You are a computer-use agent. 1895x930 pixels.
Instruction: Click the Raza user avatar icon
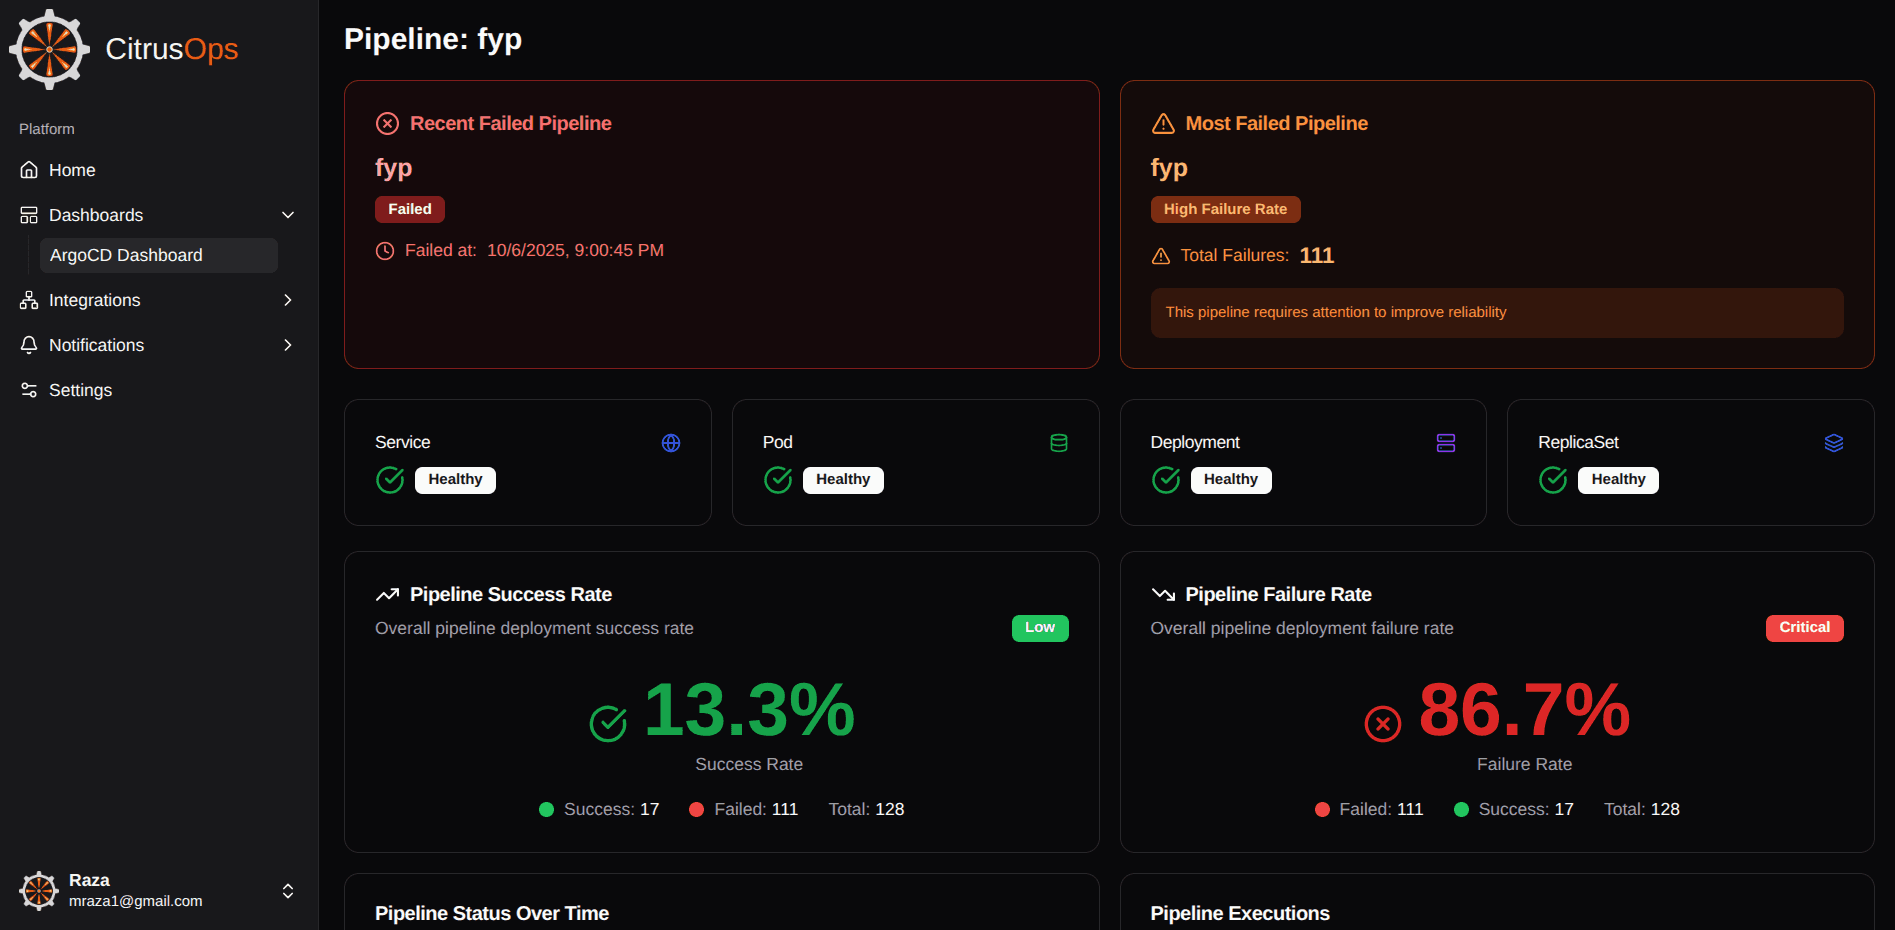39,890
